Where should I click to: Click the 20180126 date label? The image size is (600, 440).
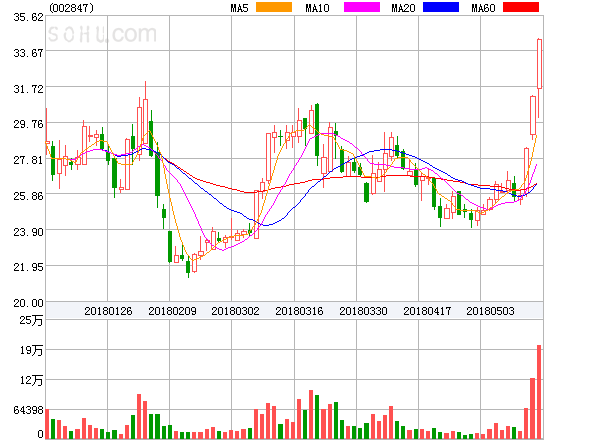click(x=108, y=311)
